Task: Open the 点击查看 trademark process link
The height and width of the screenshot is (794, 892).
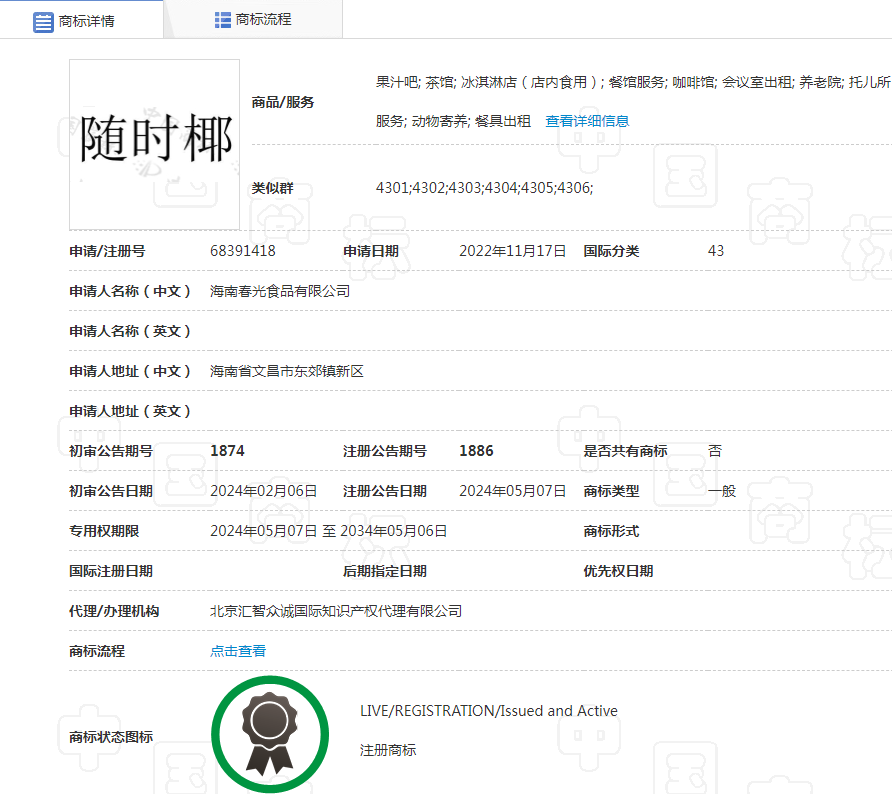Action: (238, 651)
